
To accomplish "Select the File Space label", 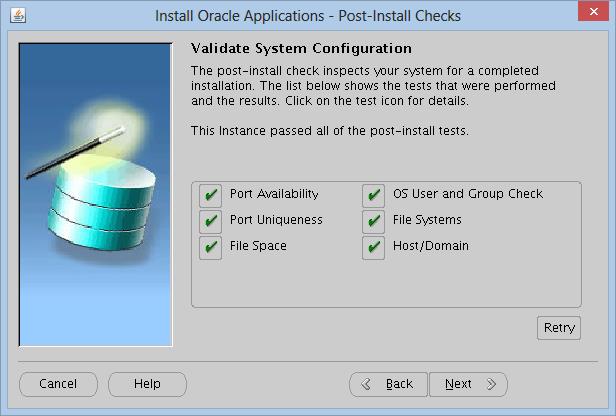I will point(258,246).
